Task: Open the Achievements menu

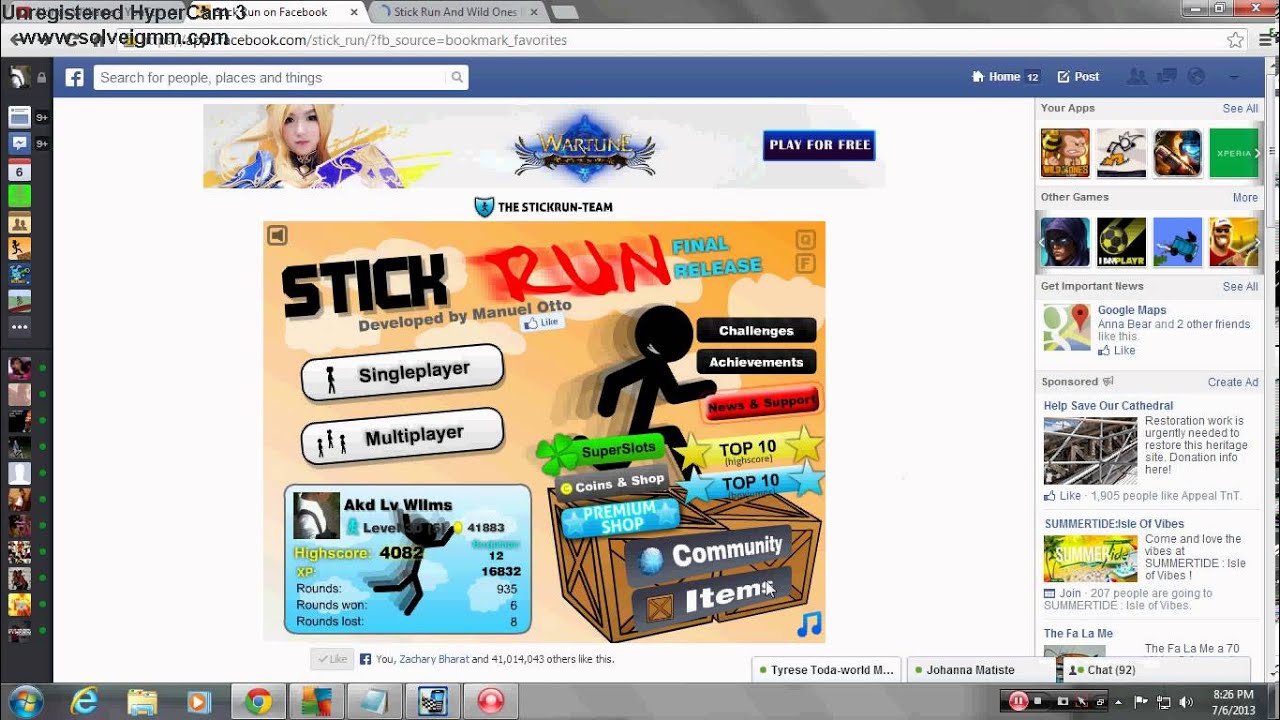Action: point(756,362)
